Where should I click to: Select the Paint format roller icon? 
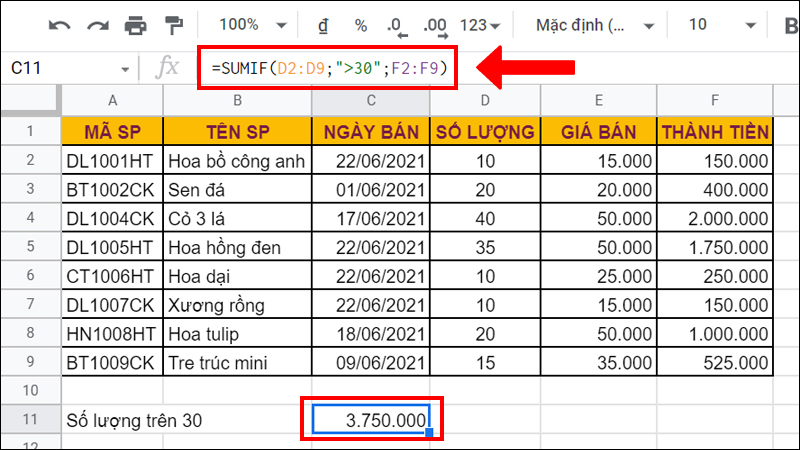(173, 25)
